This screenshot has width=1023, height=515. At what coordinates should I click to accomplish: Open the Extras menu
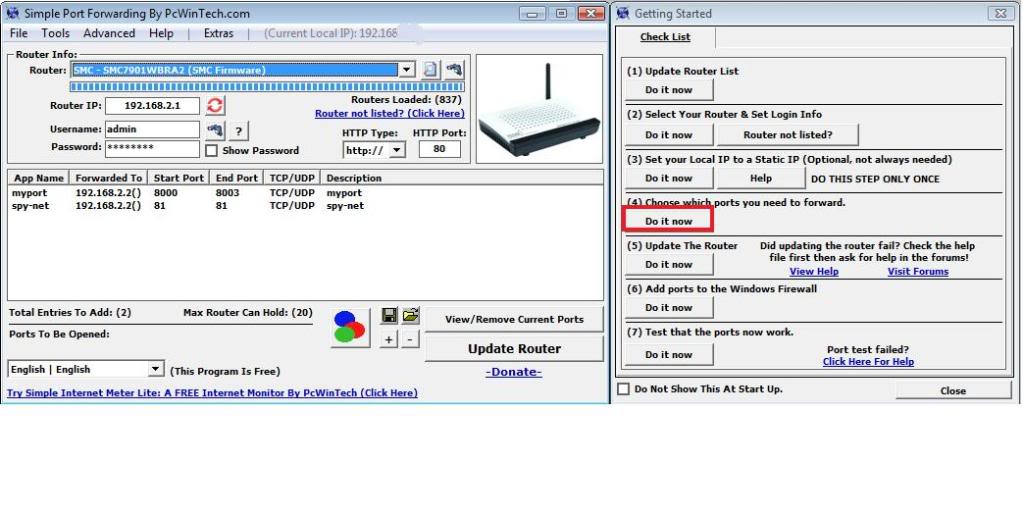(219, 33)
